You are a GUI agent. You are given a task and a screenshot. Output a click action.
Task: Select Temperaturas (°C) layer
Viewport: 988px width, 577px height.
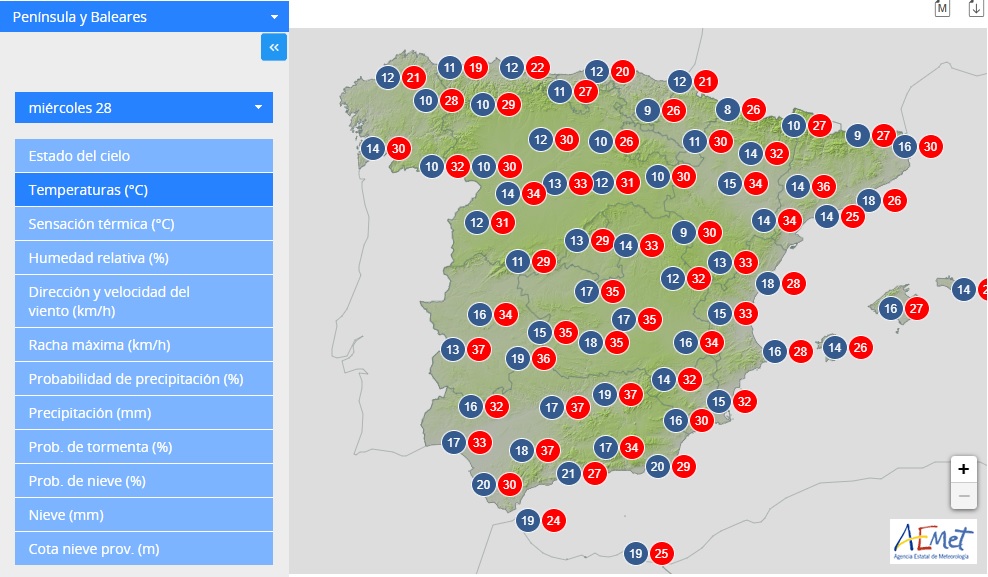click(144, 190)
